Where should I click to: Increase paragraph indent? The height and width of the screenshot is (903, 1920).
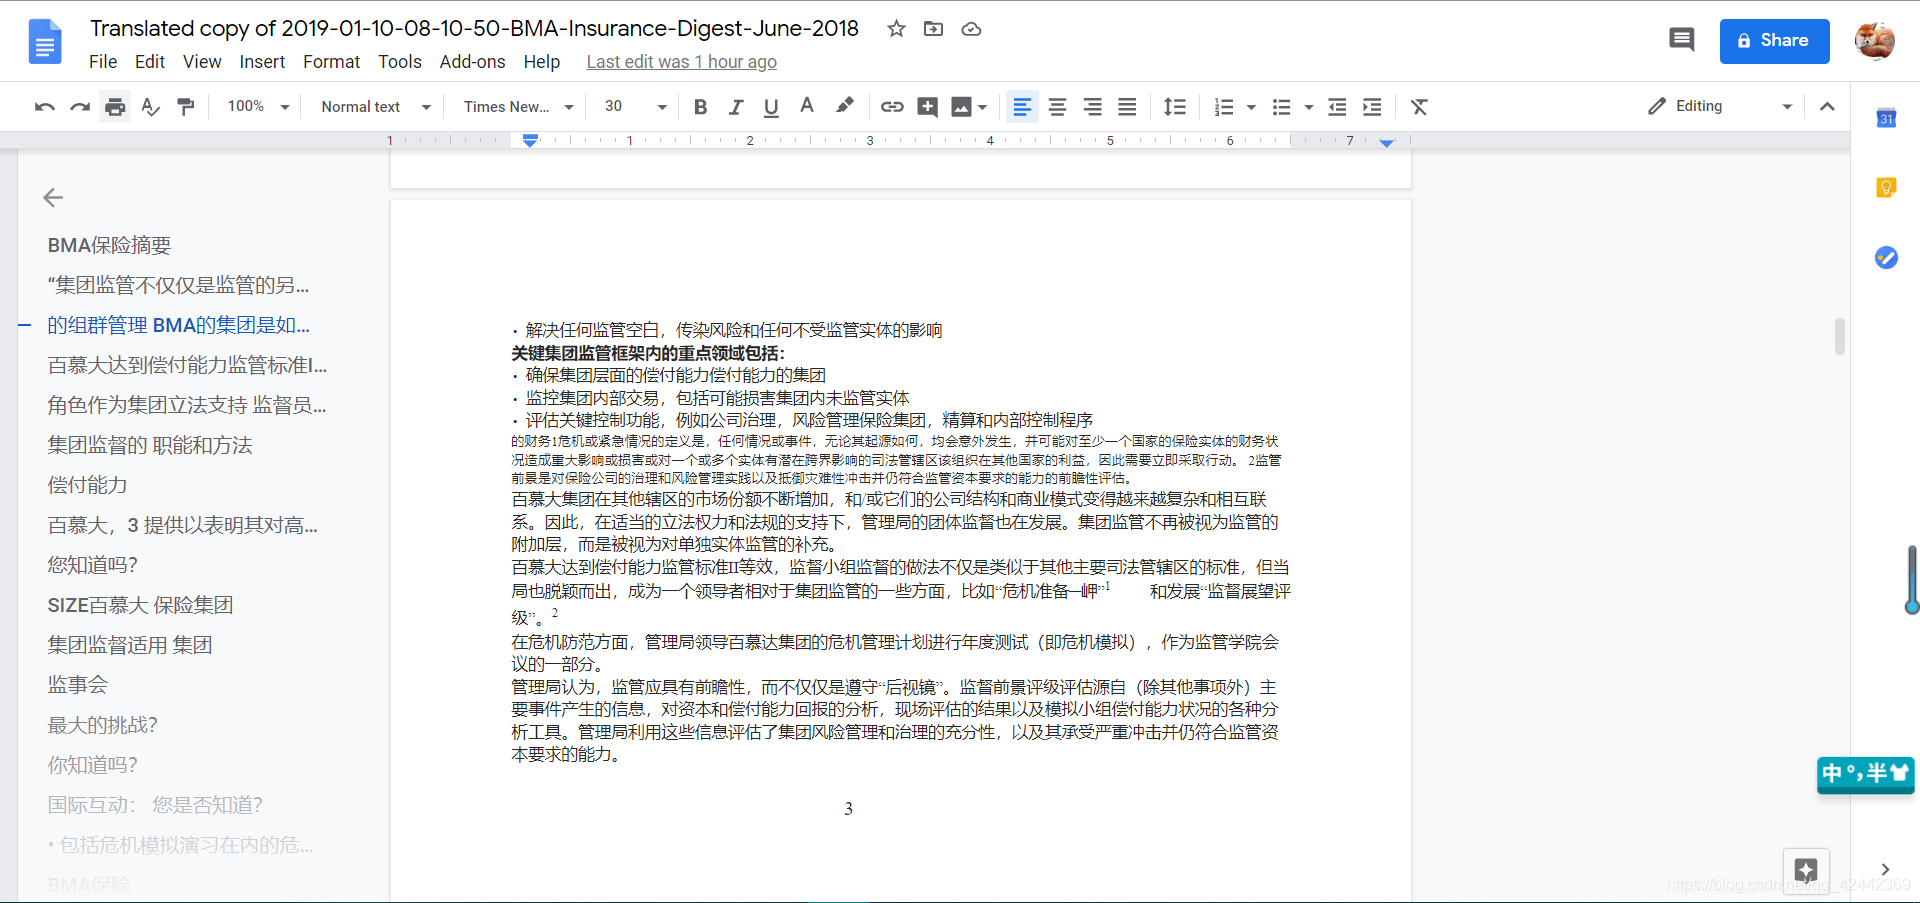[x=1372, y=107]
